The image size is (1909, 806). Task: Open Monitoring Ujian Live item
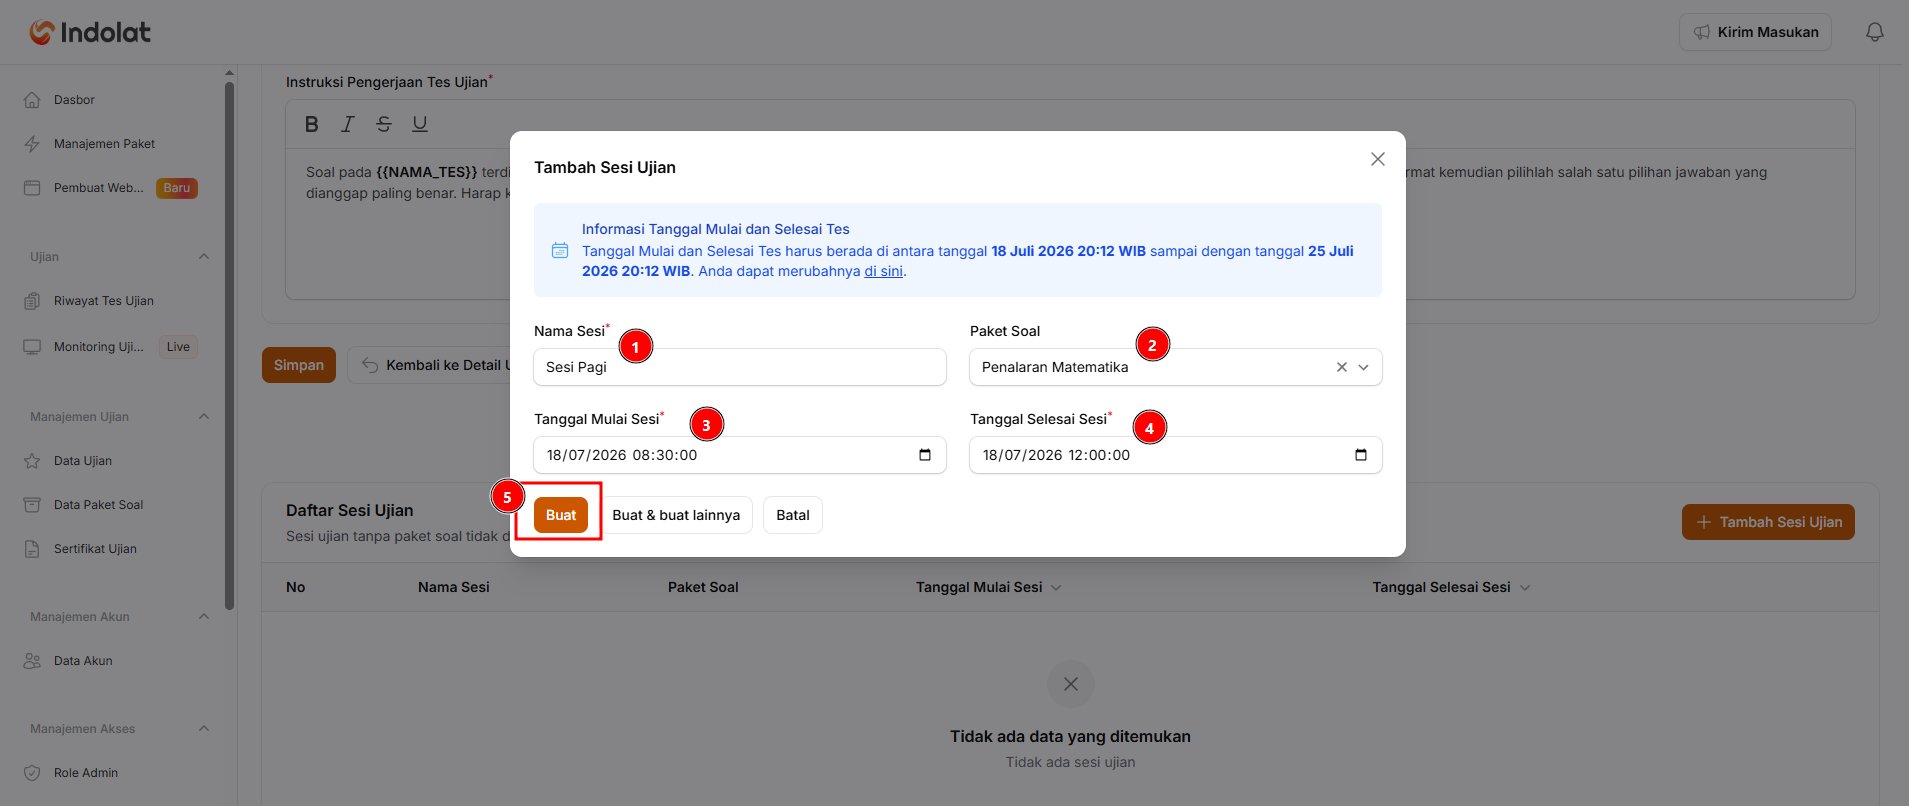point(98,347)
